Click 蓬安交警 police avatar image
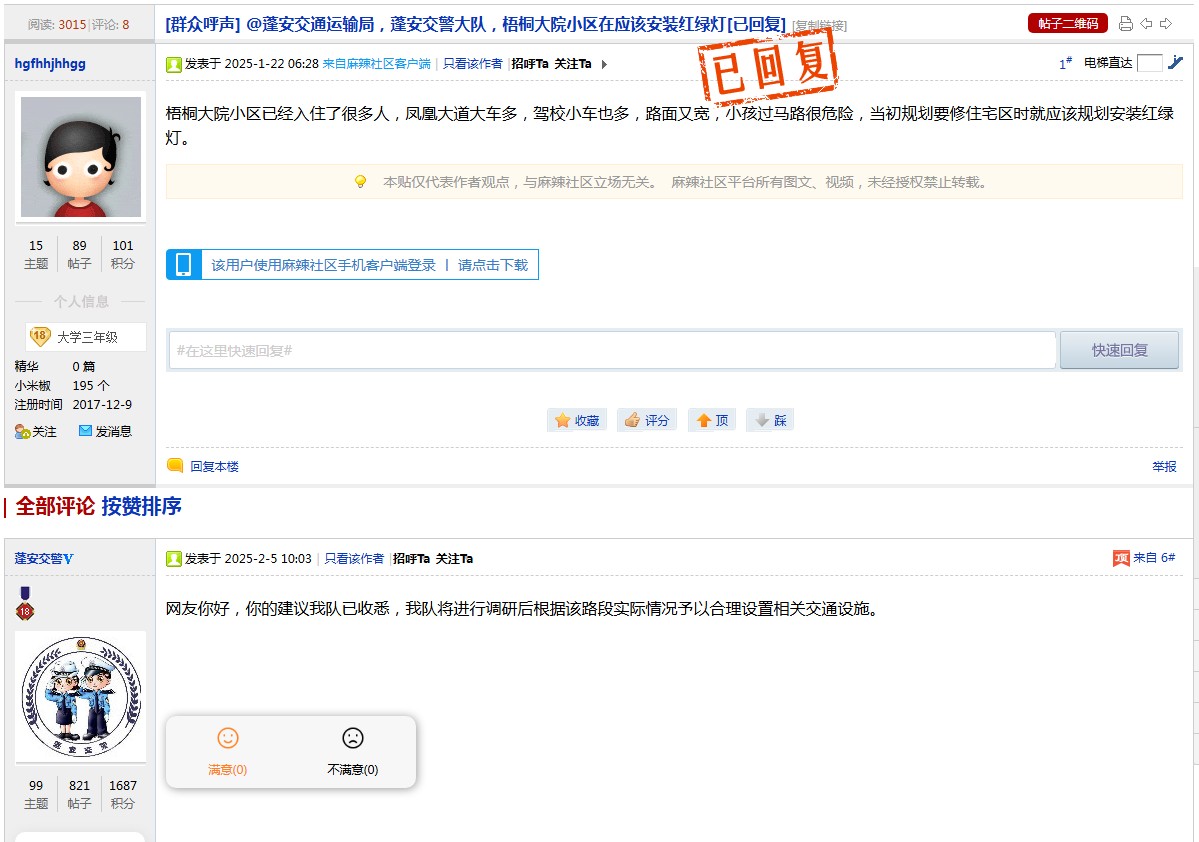 (81, 696)
